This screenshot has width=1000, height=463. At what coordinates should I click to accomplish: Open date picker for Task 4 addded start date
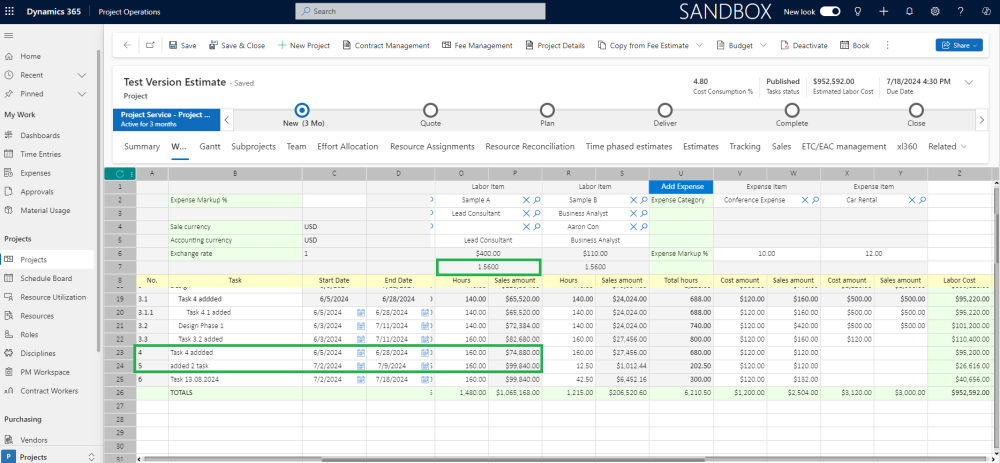pyautogui.click(x=361, y=353)
